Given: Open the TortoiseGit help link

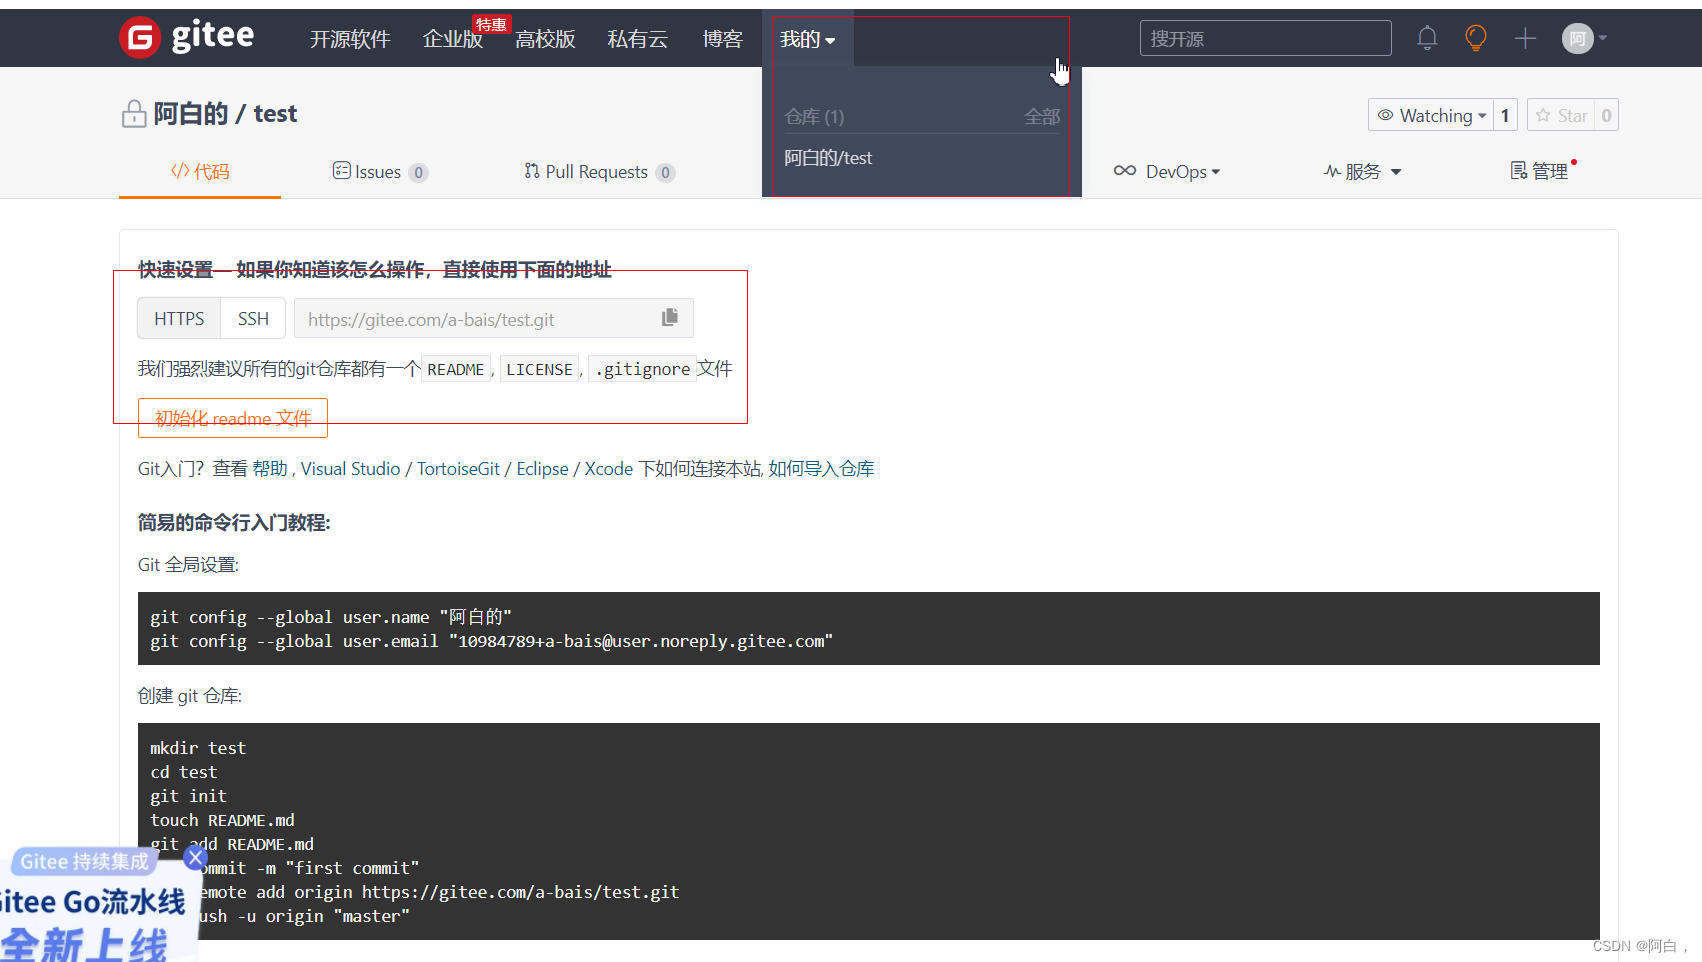Looking at the screenshot, I should pos(458,469).
